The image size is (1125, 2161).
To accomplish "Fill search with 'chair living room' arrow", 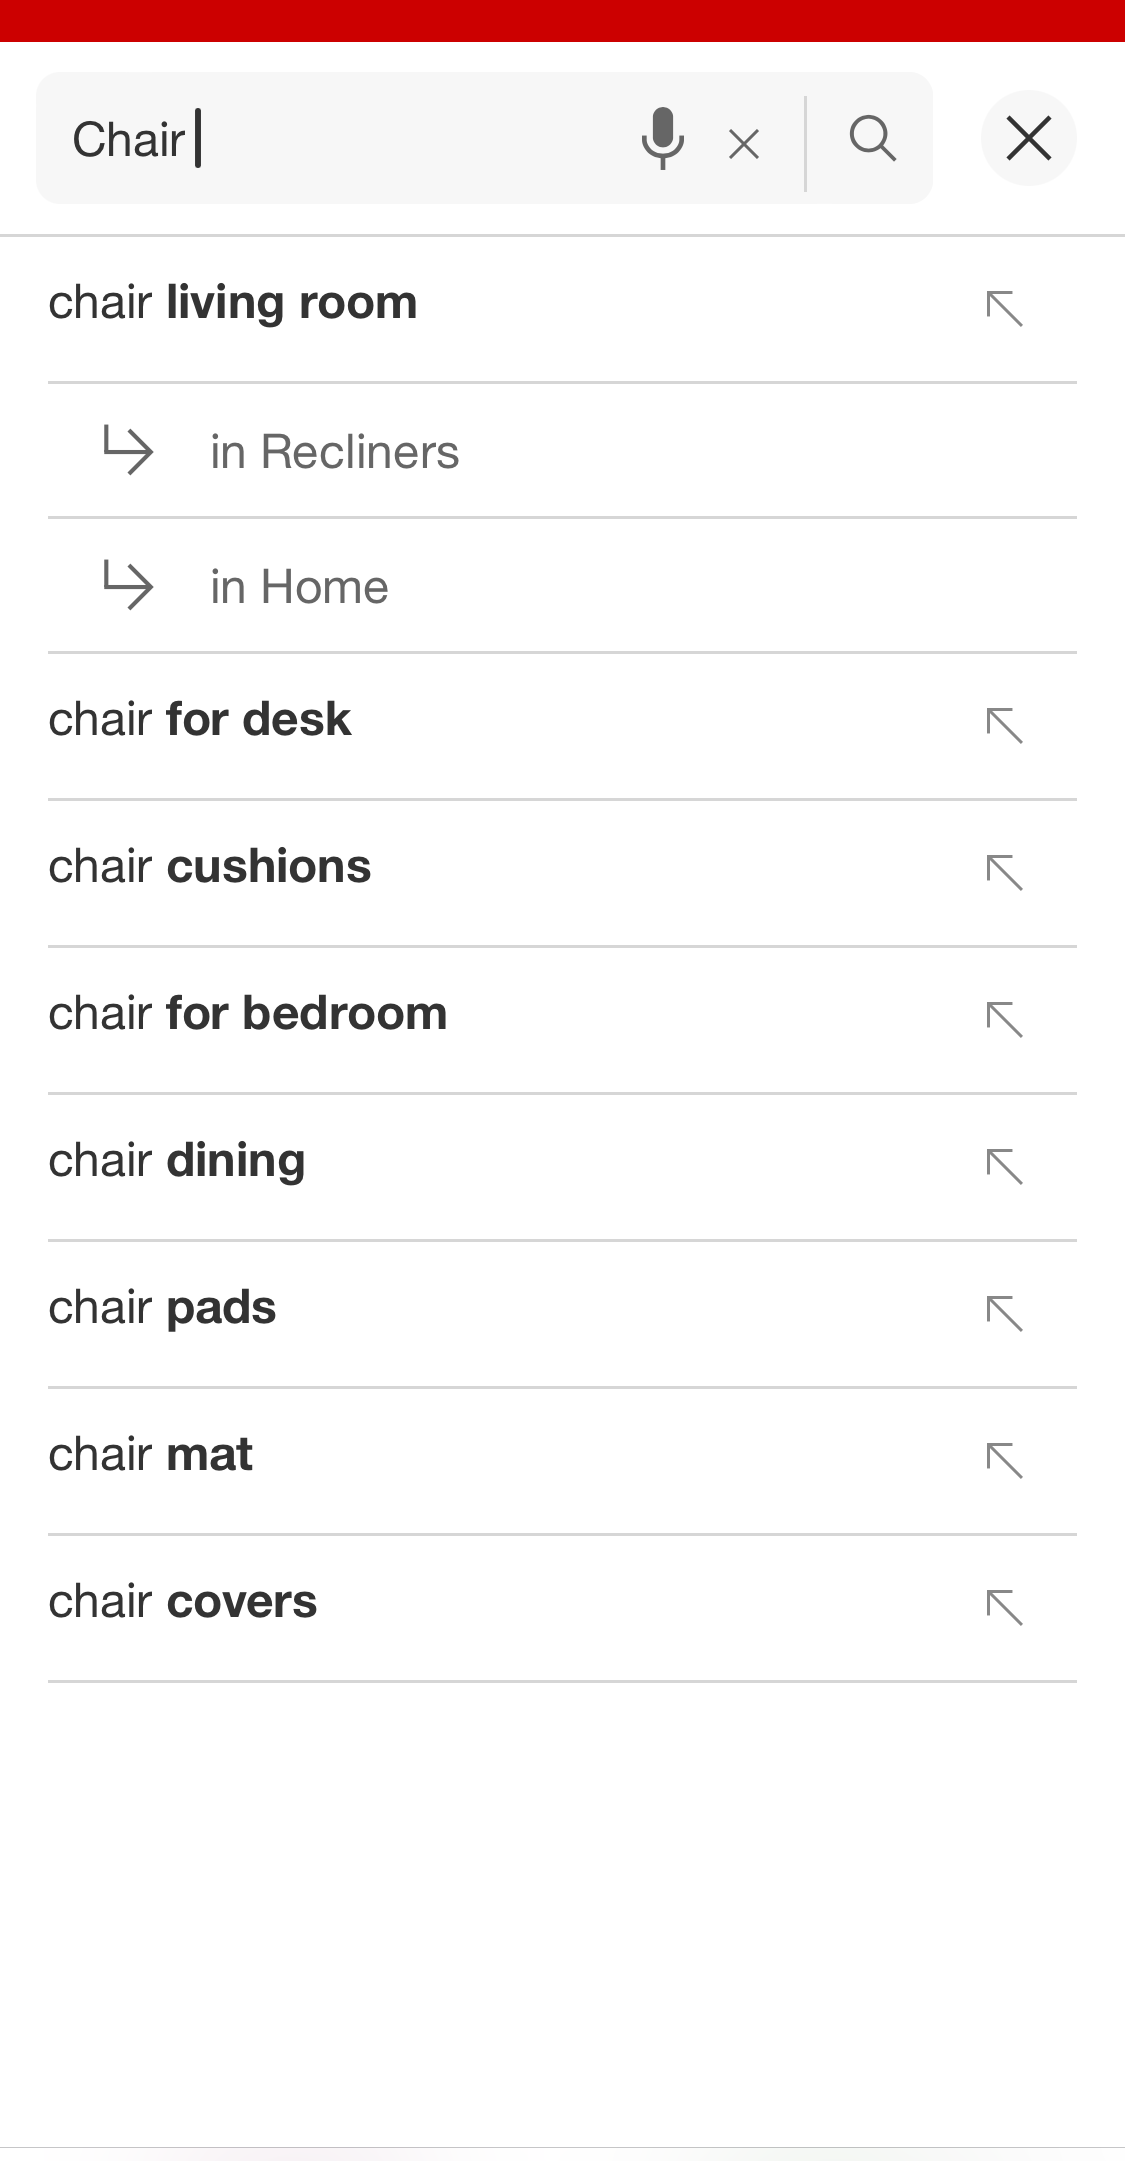I will pyautogui.click(x=1004, y=309).
